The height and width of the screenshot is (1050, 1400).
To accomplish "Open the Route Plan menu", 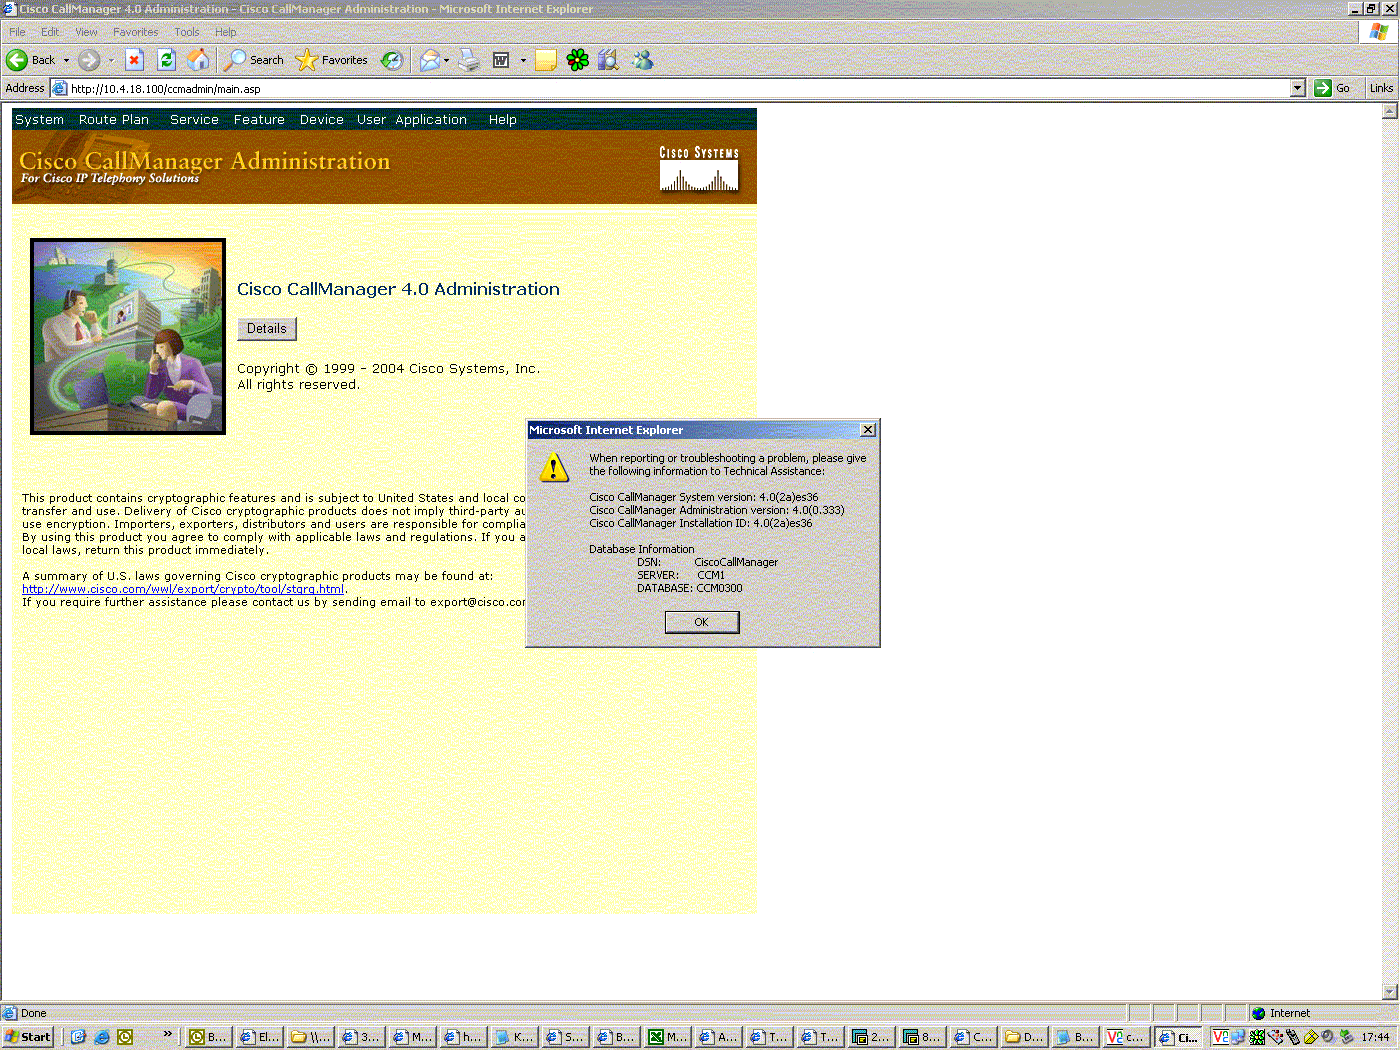I will point(114,120).
